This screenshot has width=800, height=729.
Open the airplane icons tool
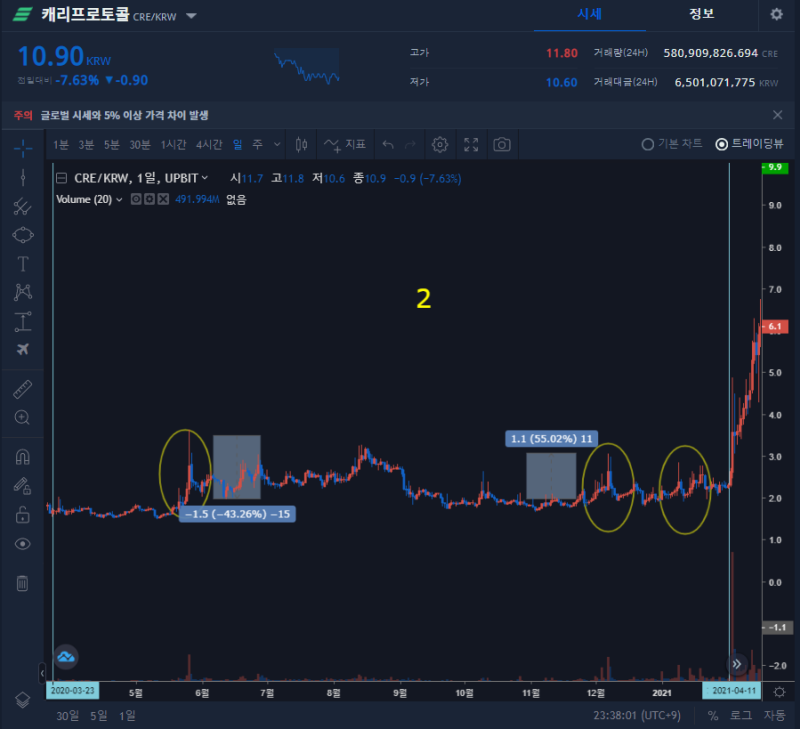[22, 349]
